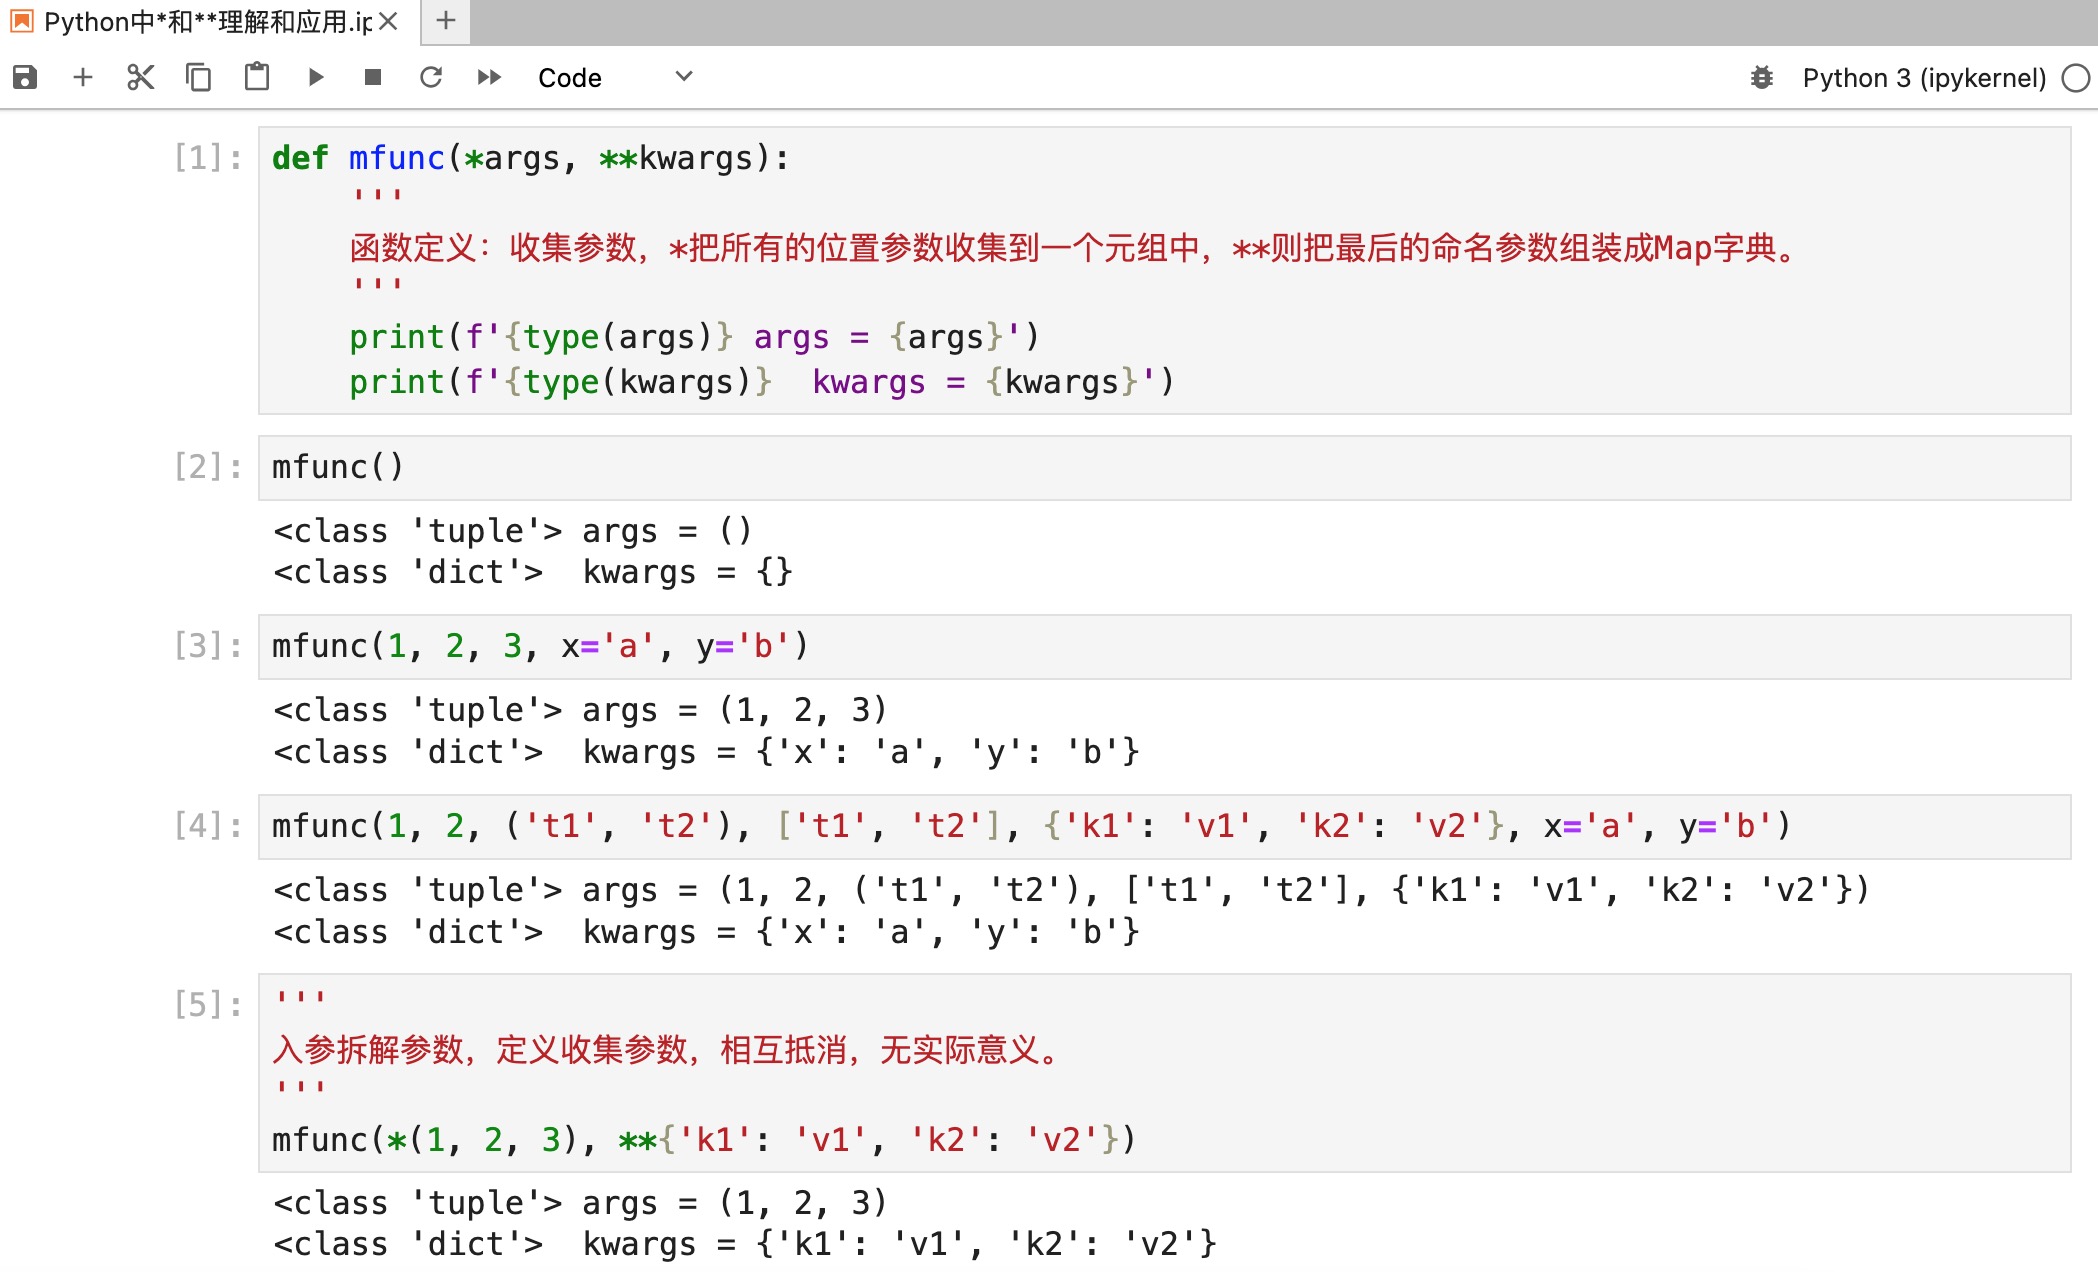Click output line 'kwargs = {}'

(533, 573)
